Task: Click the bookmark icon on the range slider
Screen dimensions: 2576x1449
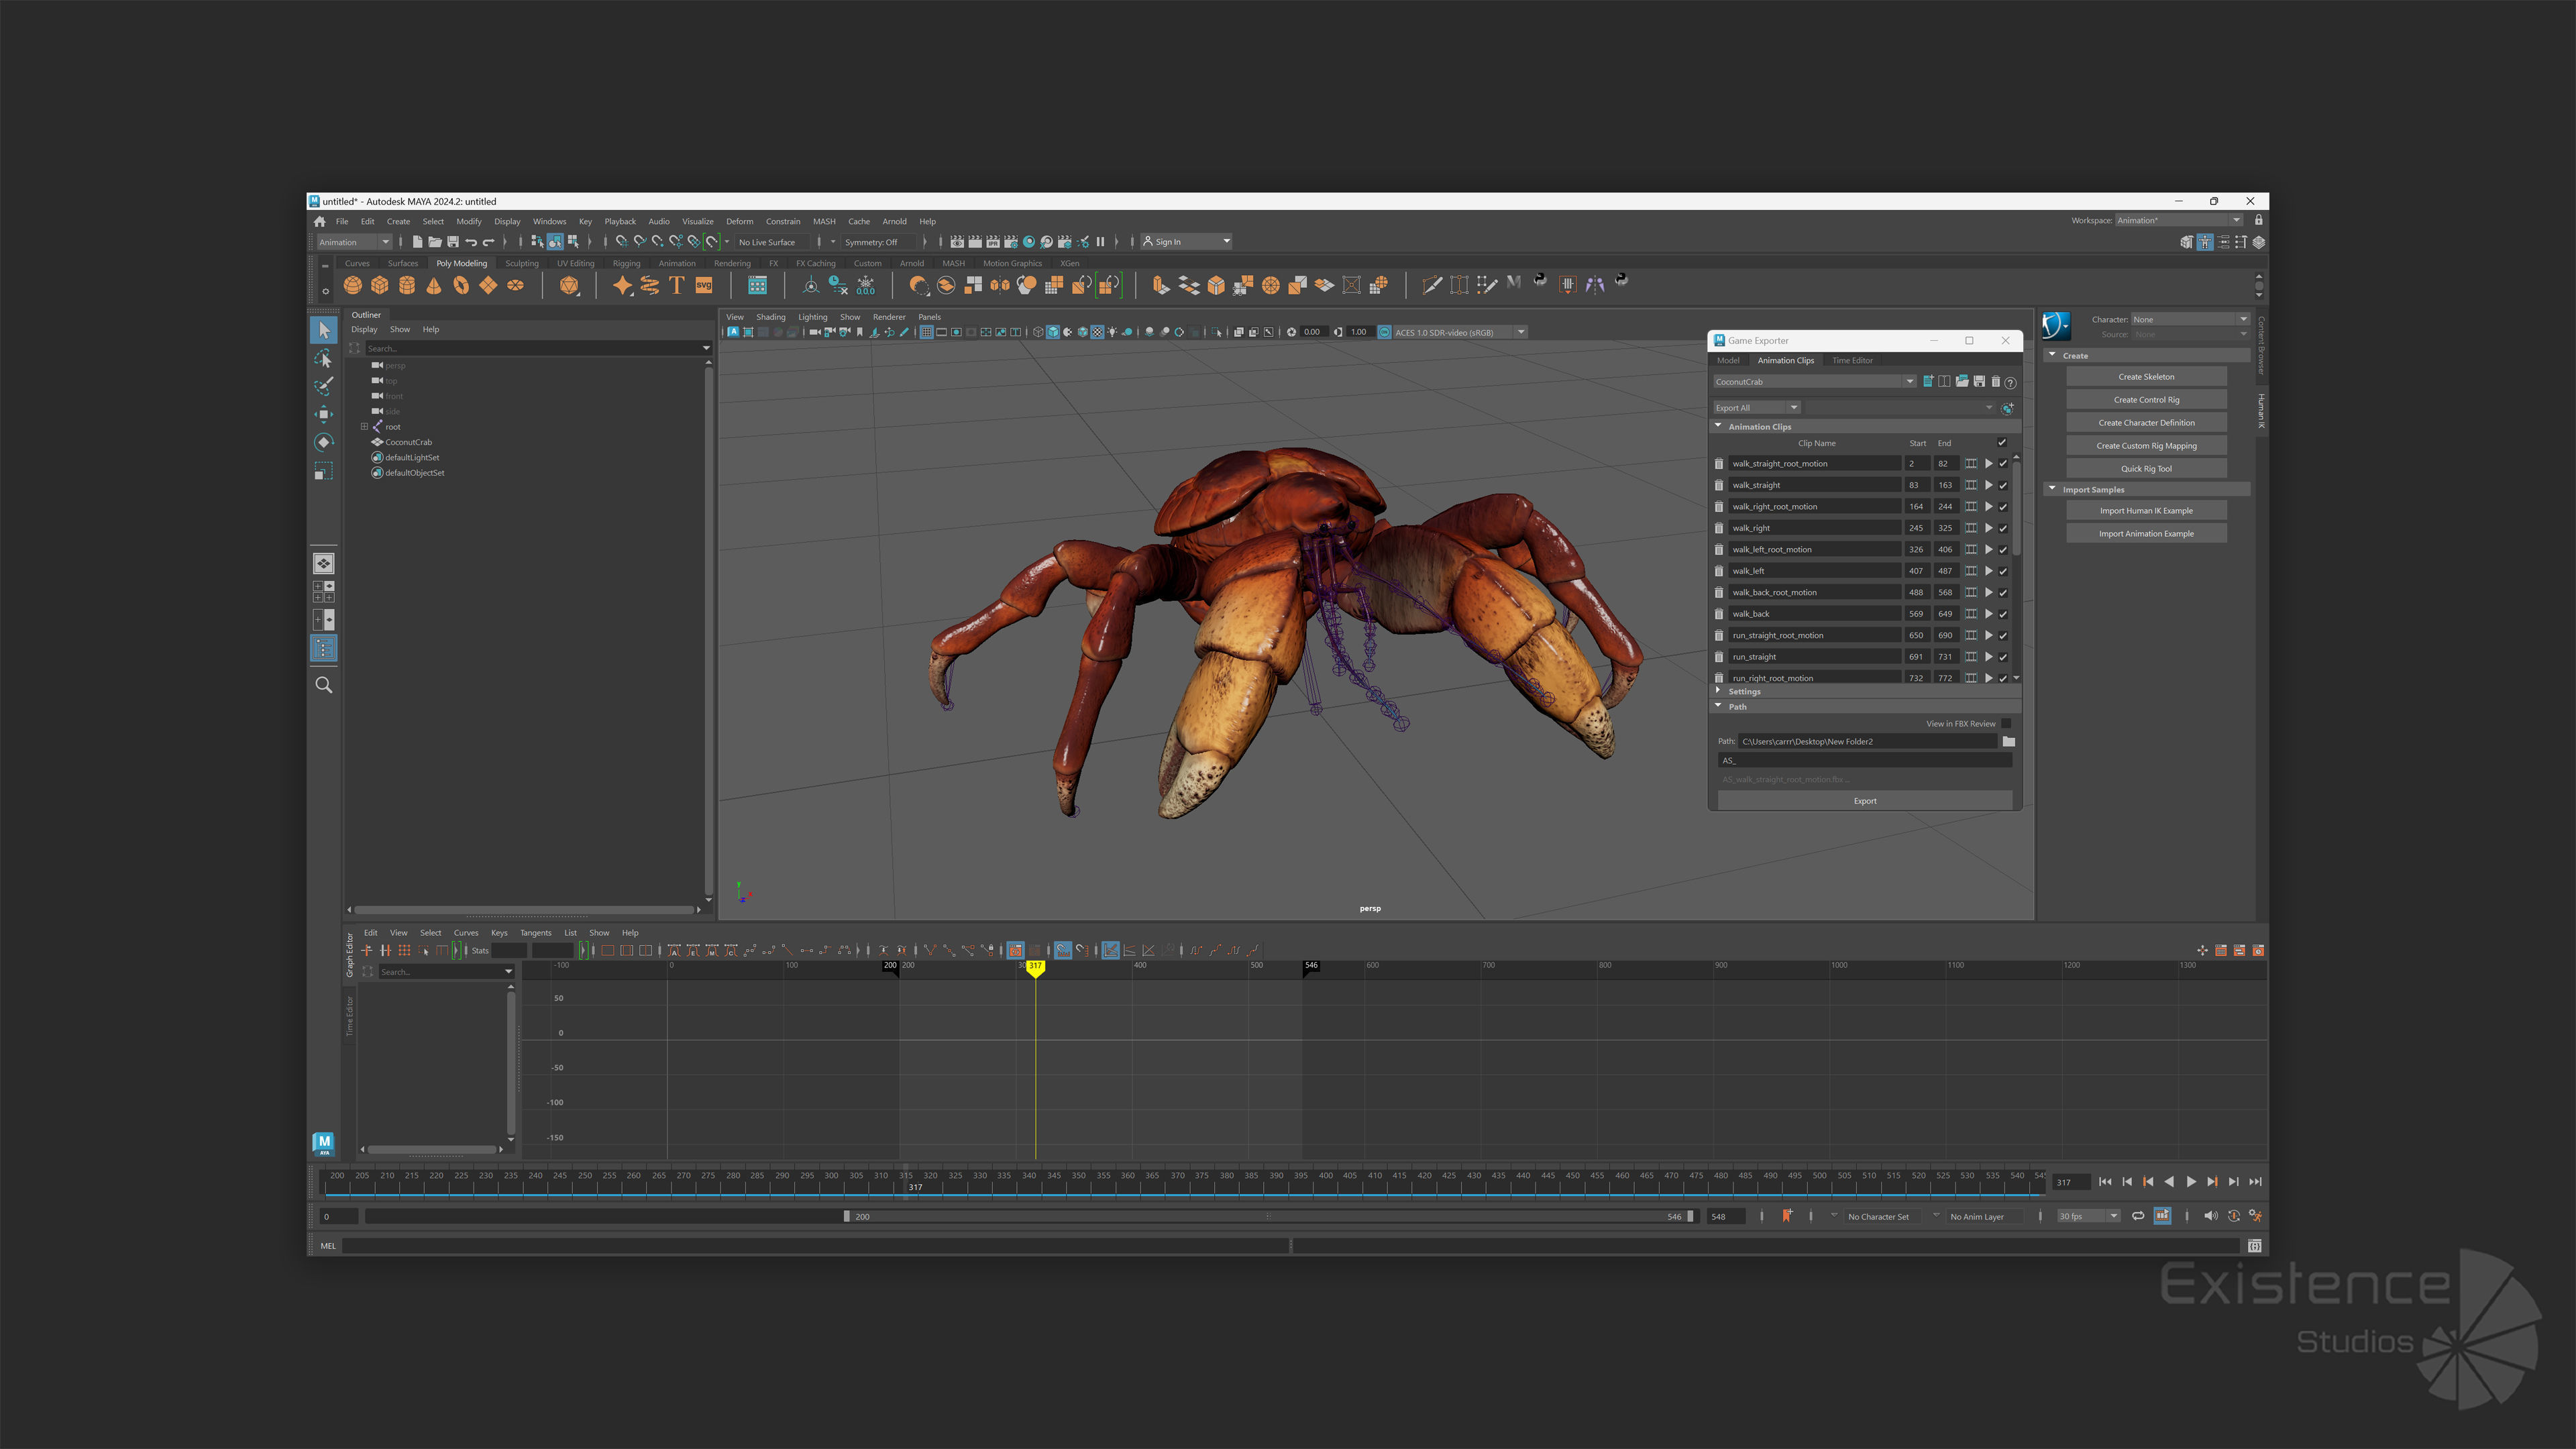Action: pyautogui.click(x=1787, y=1216)
